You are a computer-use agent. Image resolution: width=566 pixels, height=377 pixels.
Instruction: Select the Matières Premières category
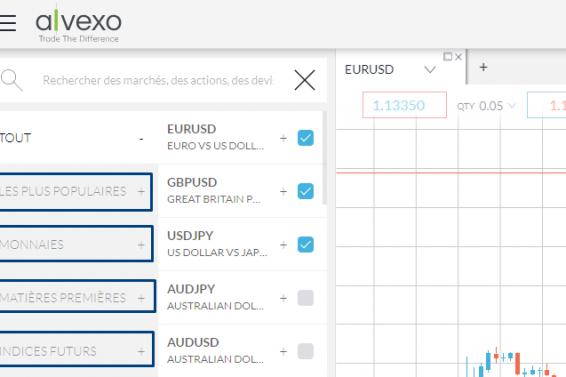pos(77,297)
